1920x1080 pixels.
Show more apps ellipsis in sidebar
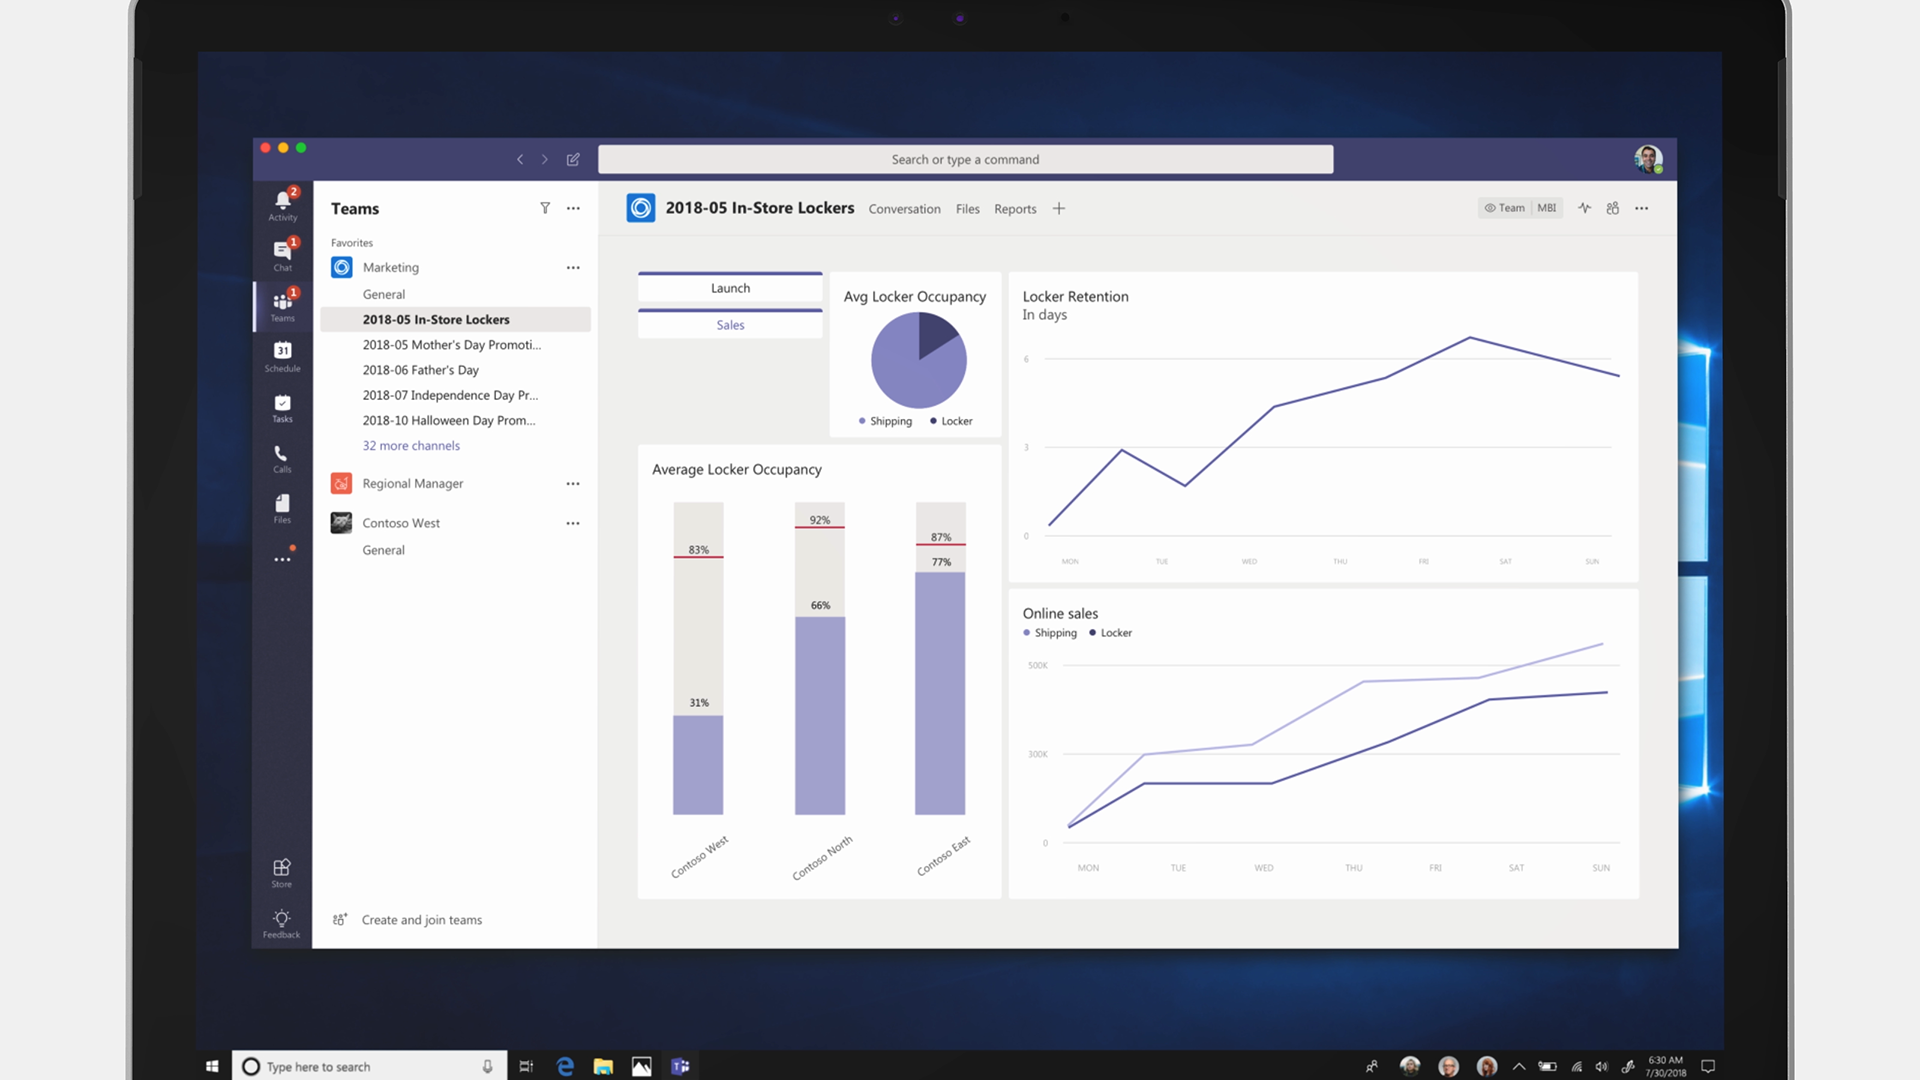[x=283, y=559]
